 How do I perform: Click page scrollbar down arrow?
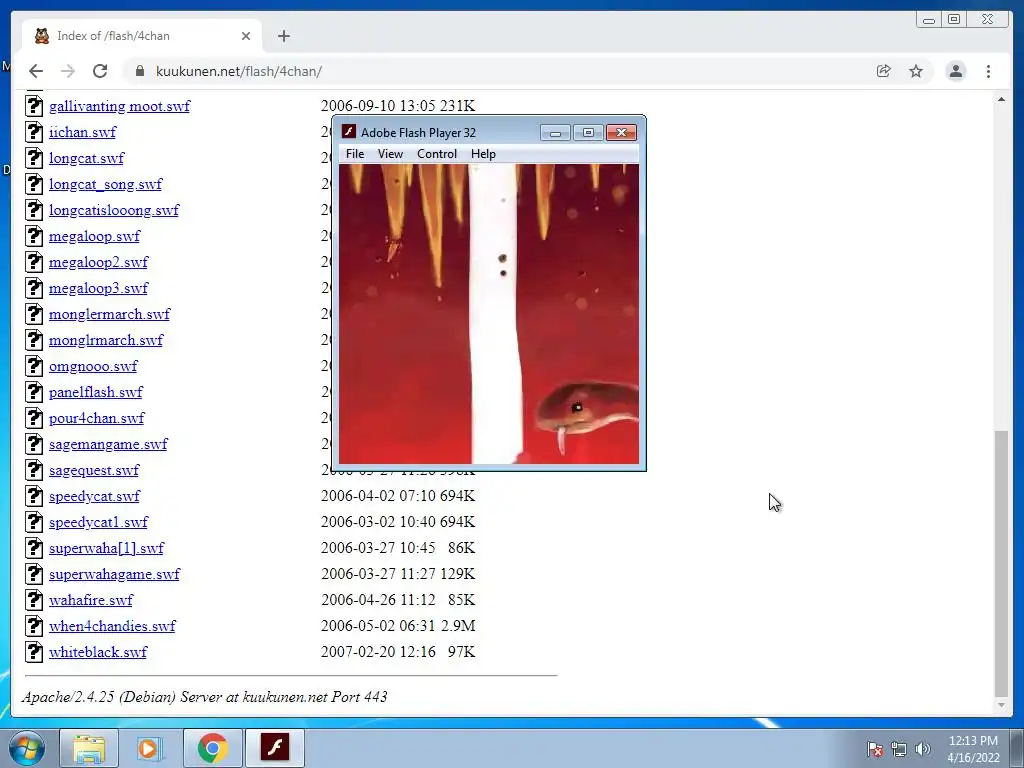click(1001, 705)
